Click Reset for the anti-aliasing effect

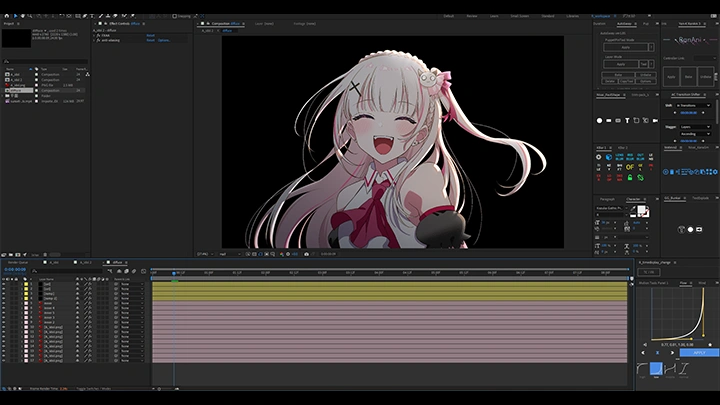(x=150, y=40)
